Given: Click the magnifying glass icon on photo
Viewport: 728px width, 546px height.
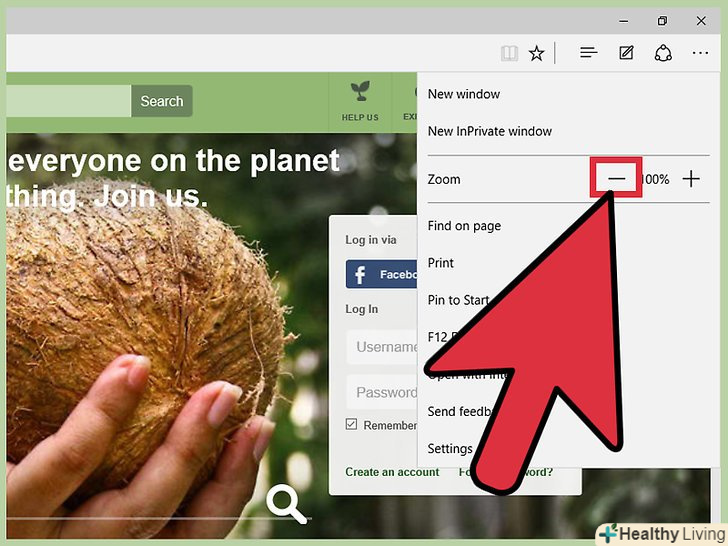Looking at the screenshot, I should click(x=286, y=504).
